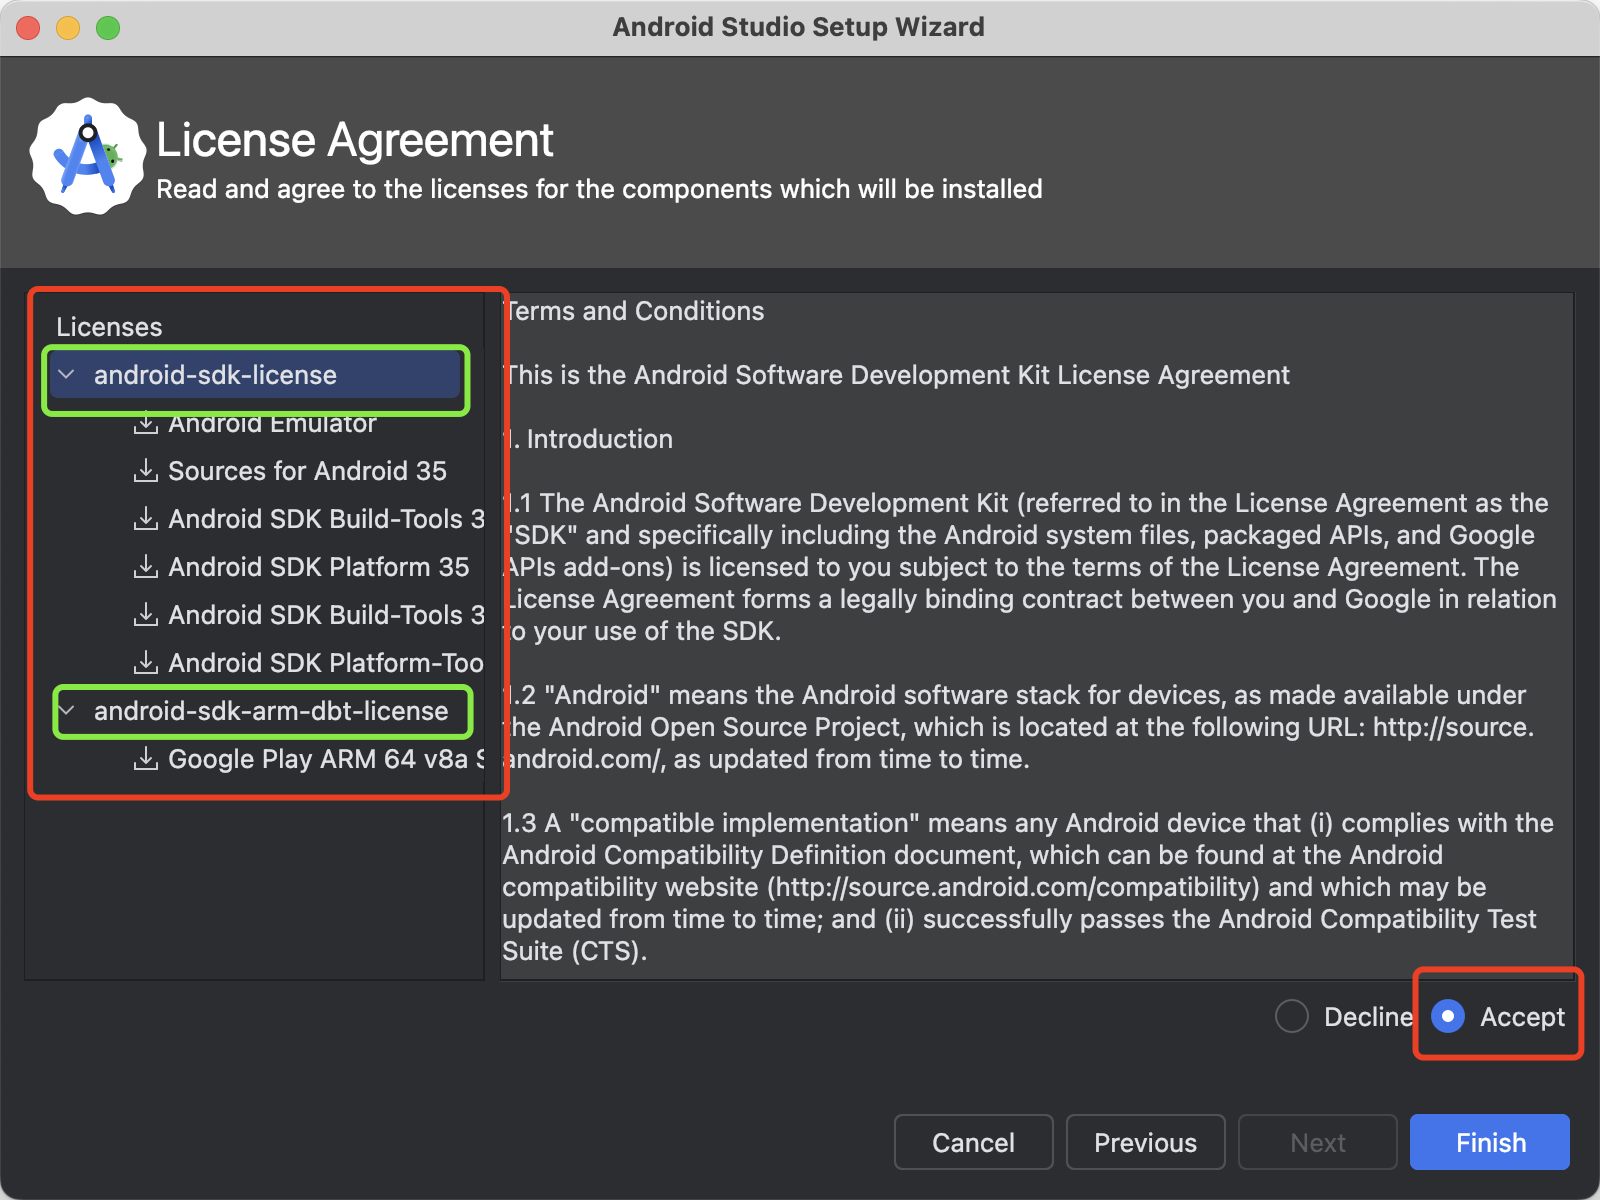Viewport: 1600px width, 1200px height.
Task: Click the Cancel button
Action: 973,1142
